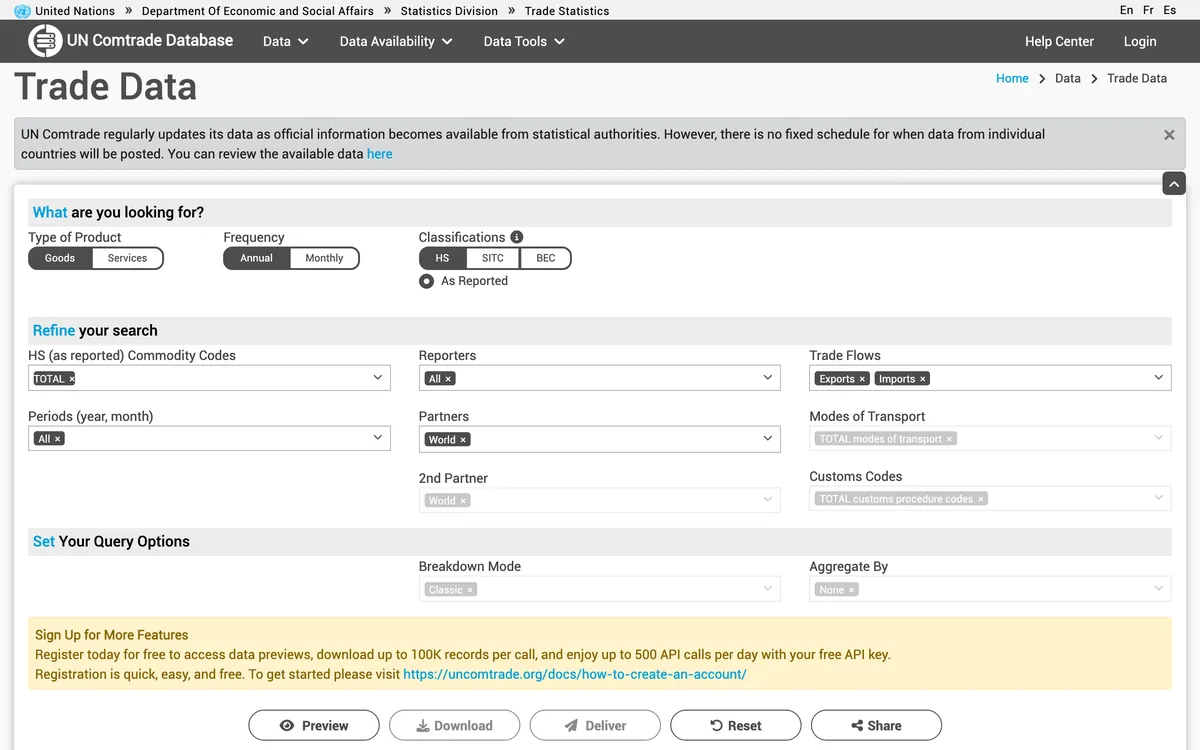Expand the Breakdown Mode dropdown
The width and height of the screenshot is (1200, 750).
[768, 589]
